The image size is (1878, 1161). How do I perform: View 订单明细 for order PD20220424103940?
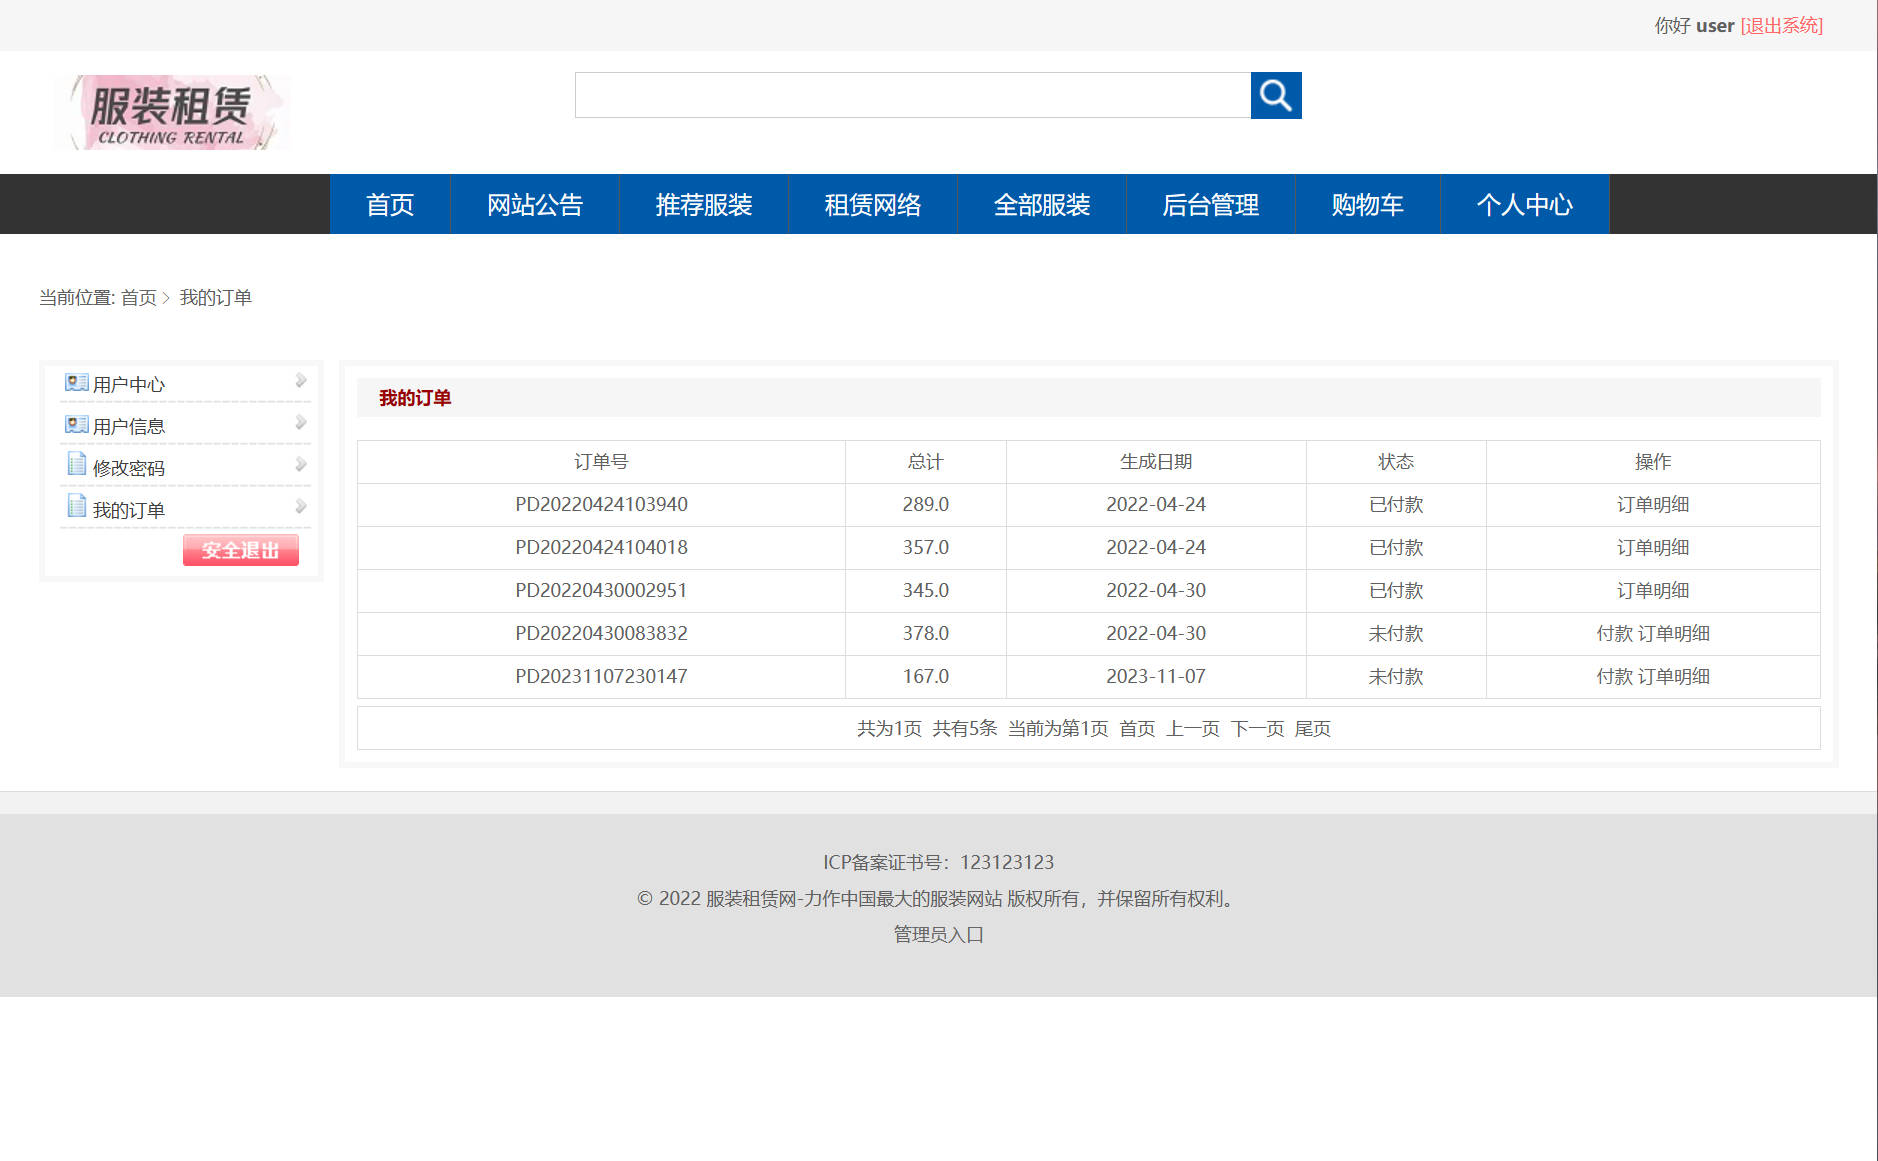[1654, 504]
